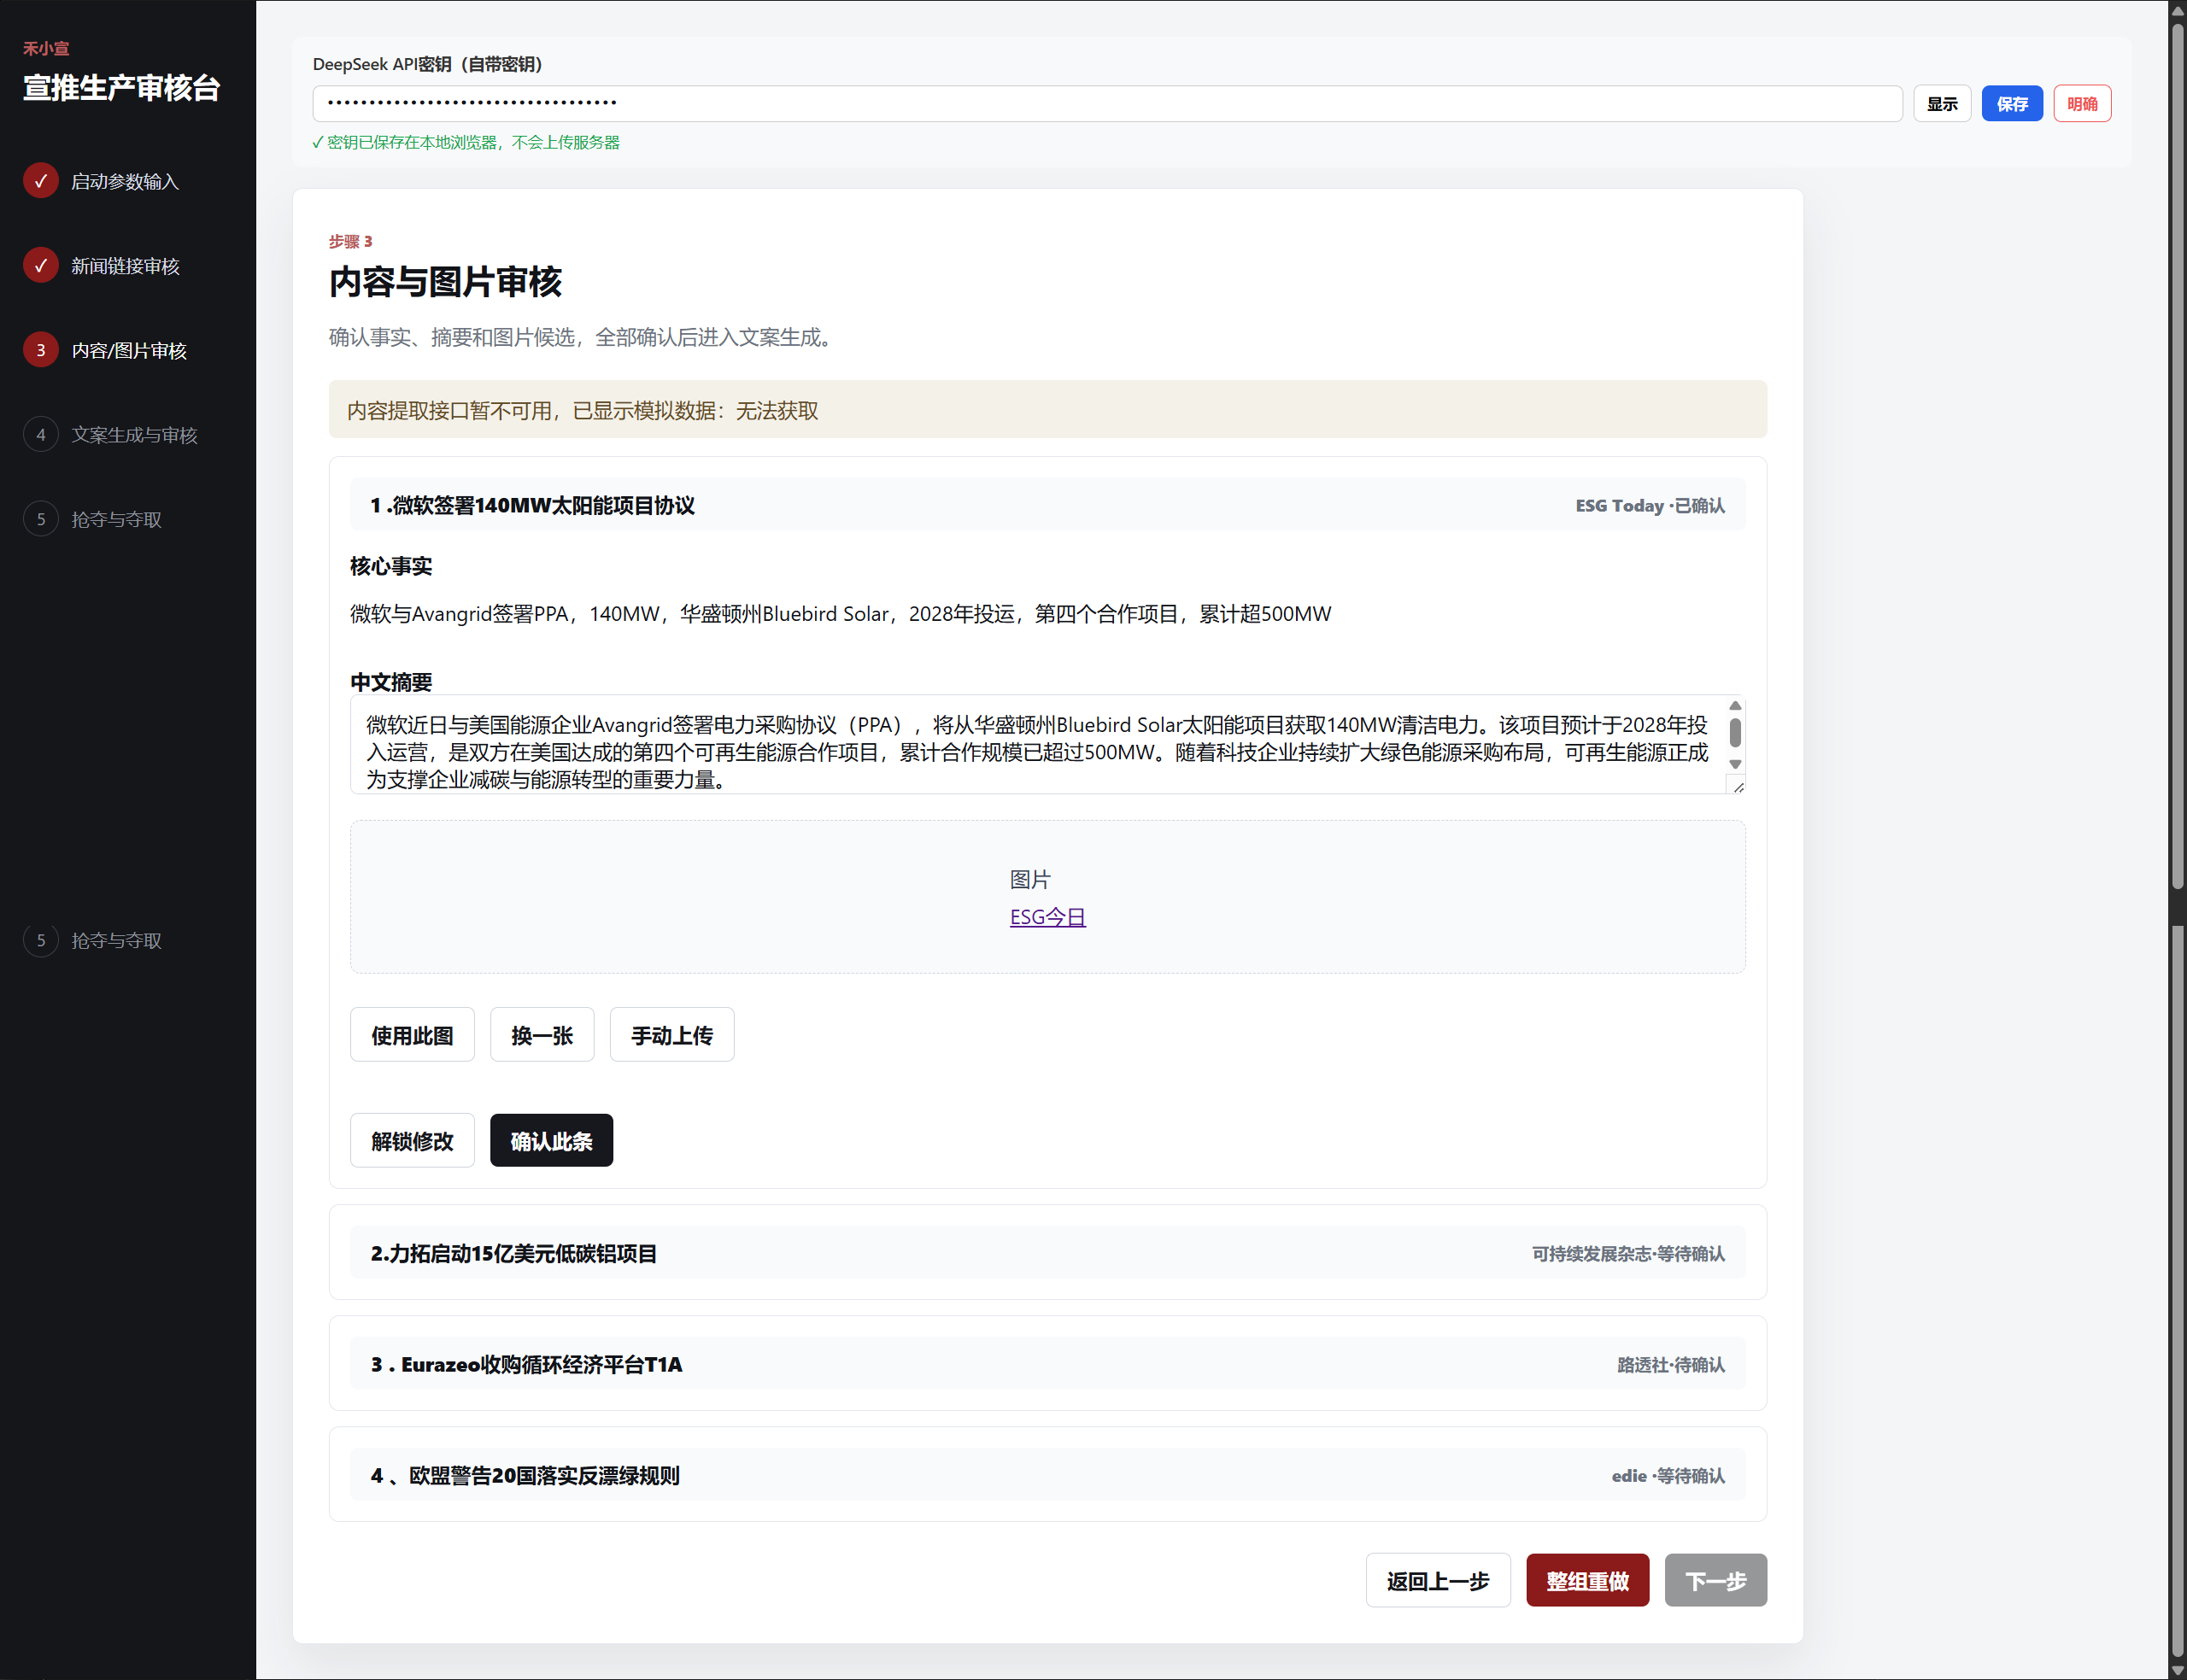
Task: Click the step 3 circle icon
Action: pyautogui.click(x=41, y=350)
